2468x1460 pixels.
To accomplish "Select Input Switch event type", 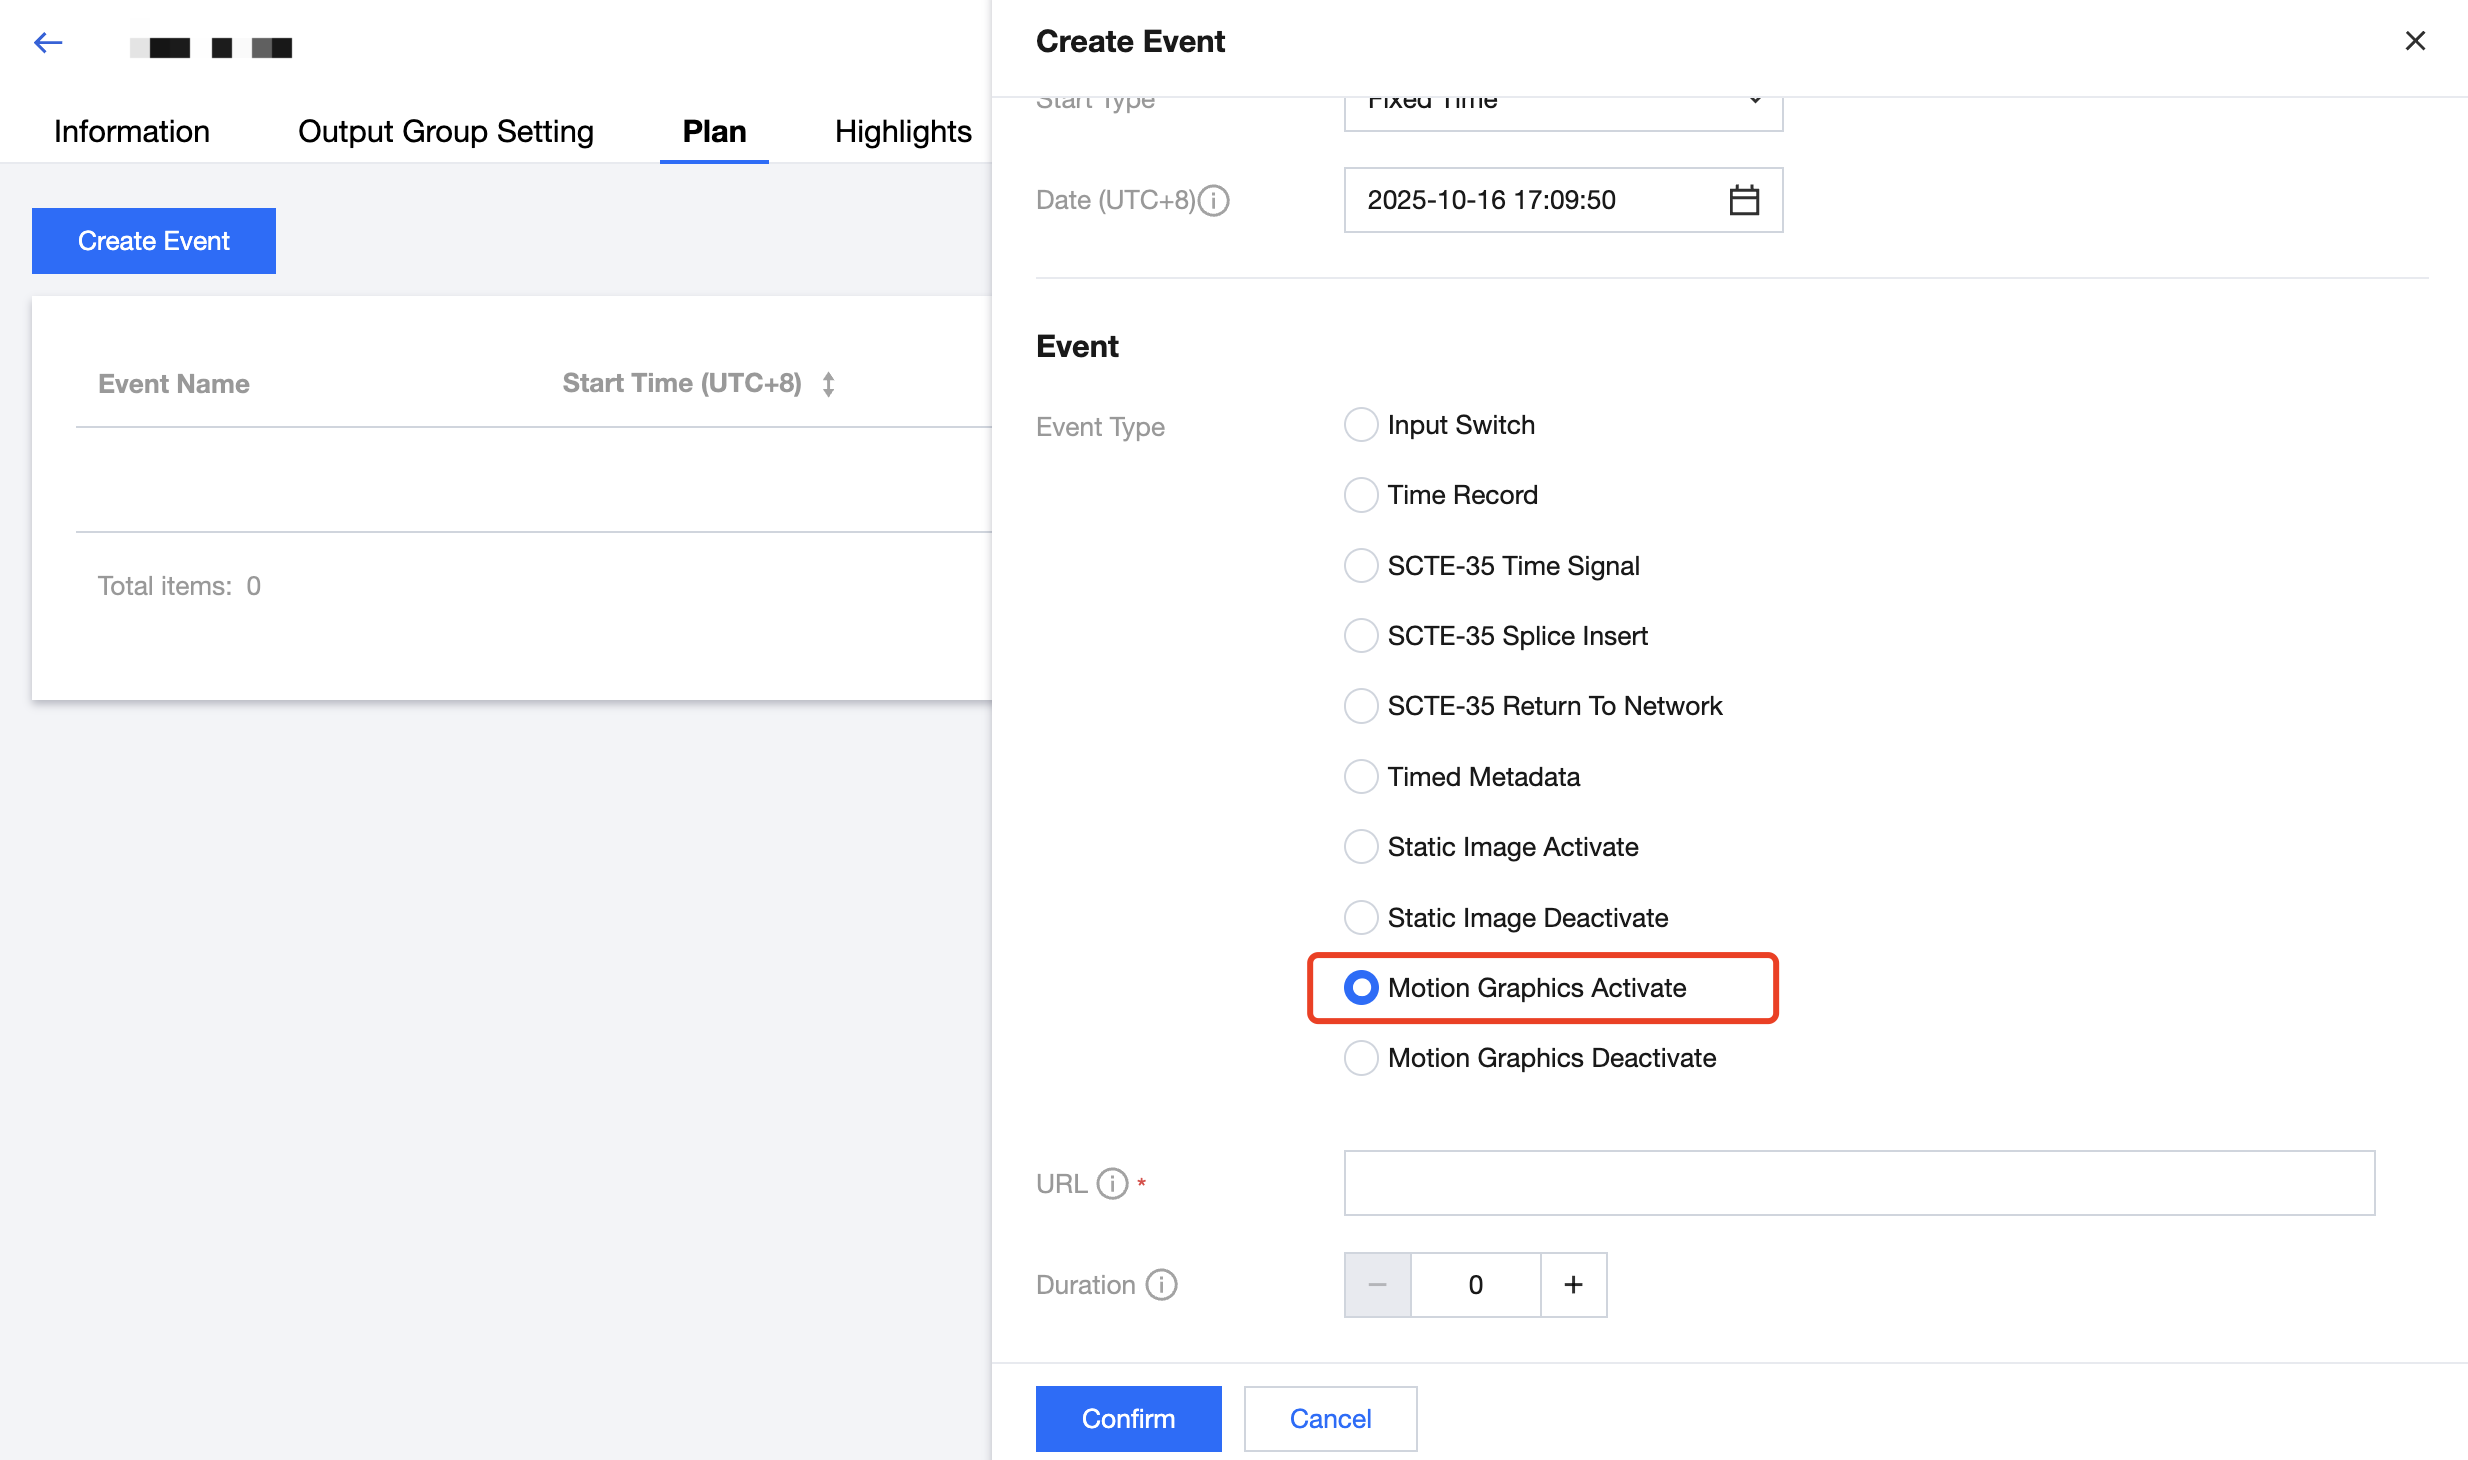I will [x=1361, y=425].
